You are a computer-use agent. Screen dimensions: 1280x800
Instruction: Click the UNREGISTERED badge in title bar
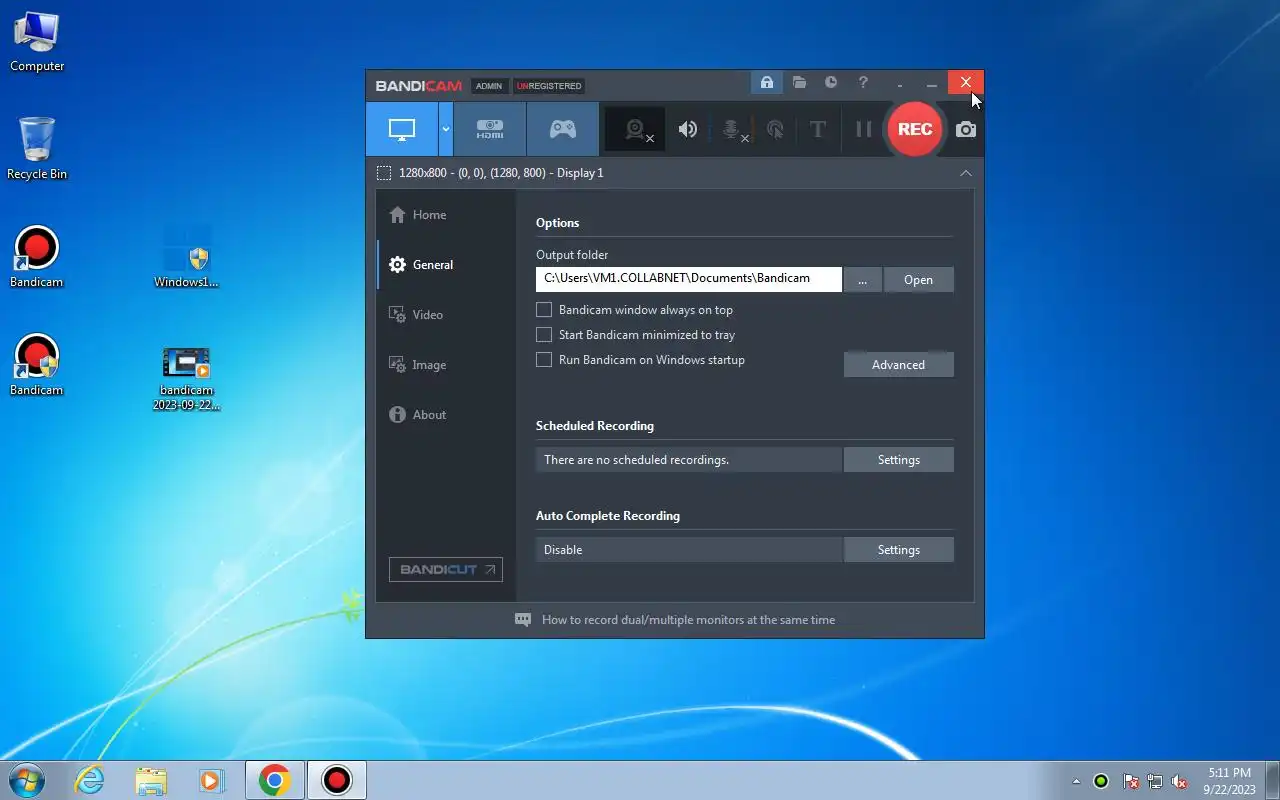[549, 86]
